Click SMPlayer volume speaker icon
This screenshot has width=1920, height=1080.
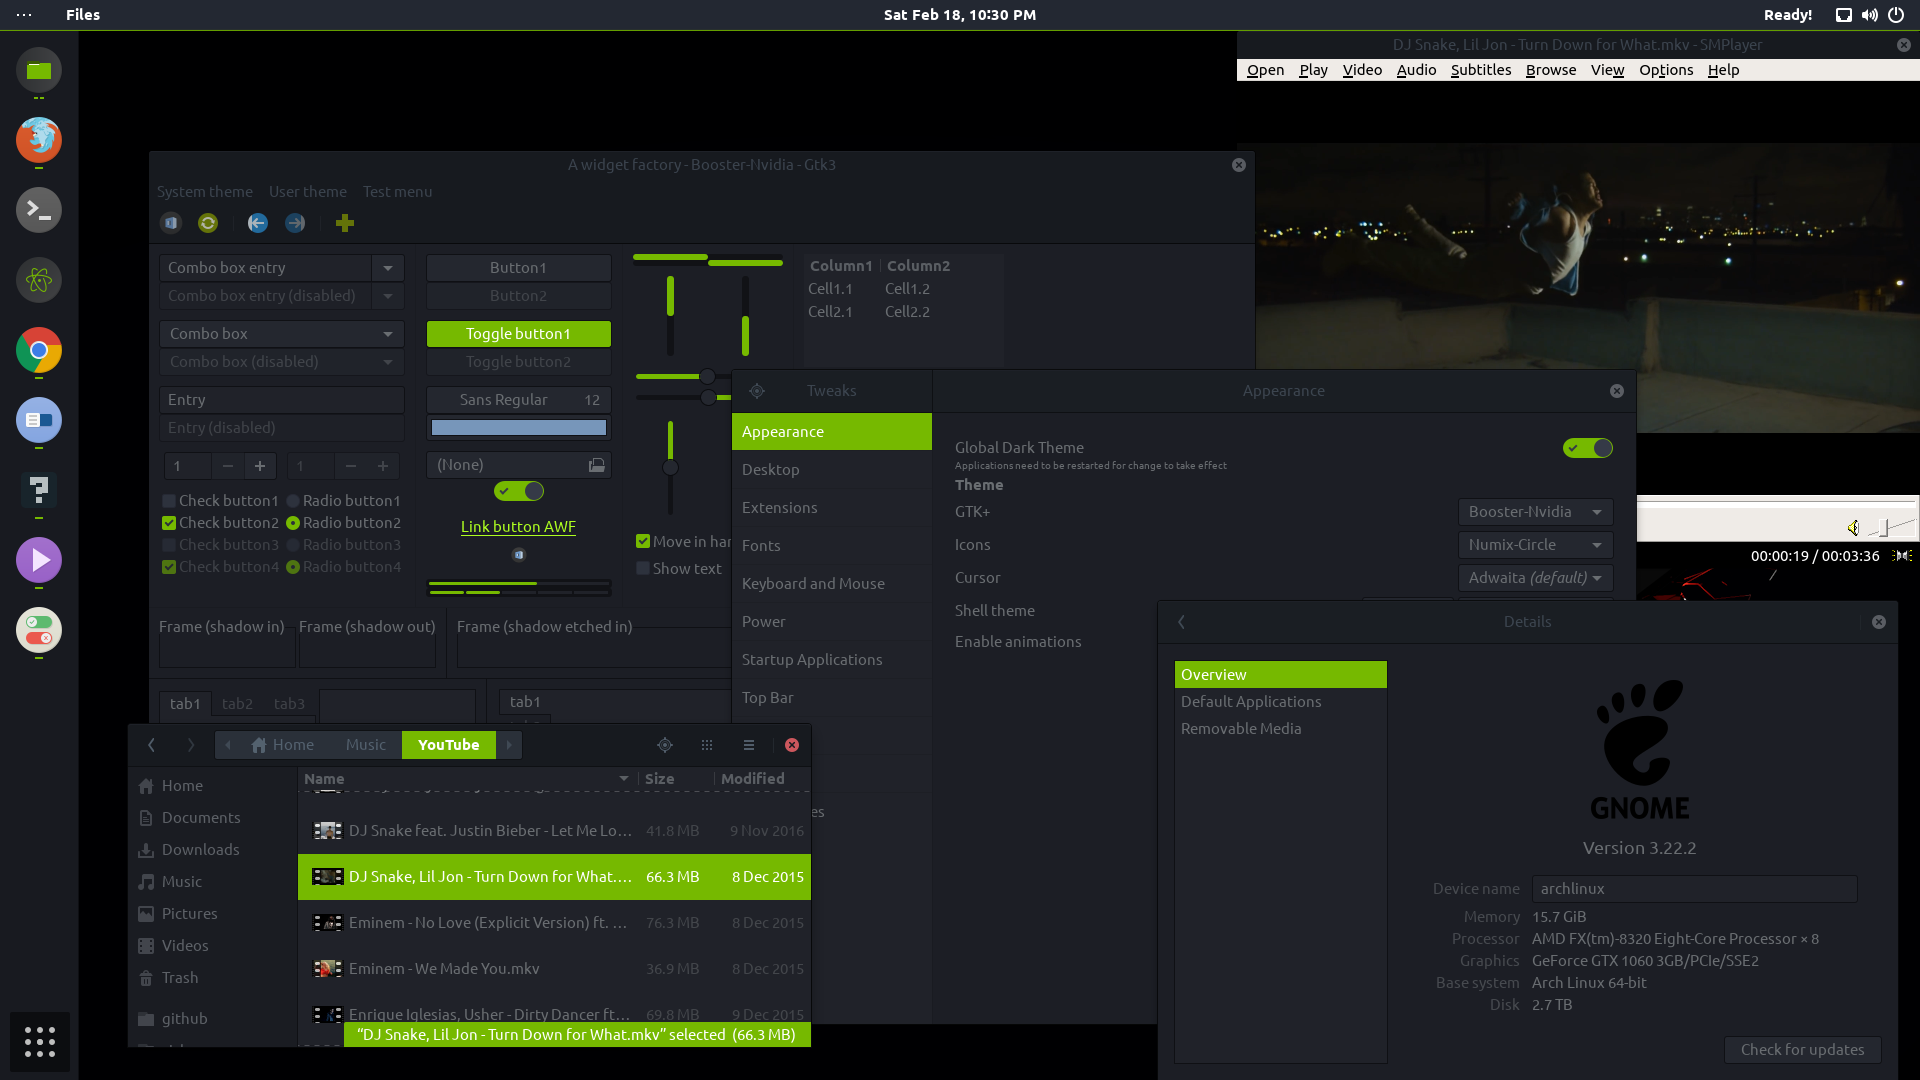tap(1853, 528)
